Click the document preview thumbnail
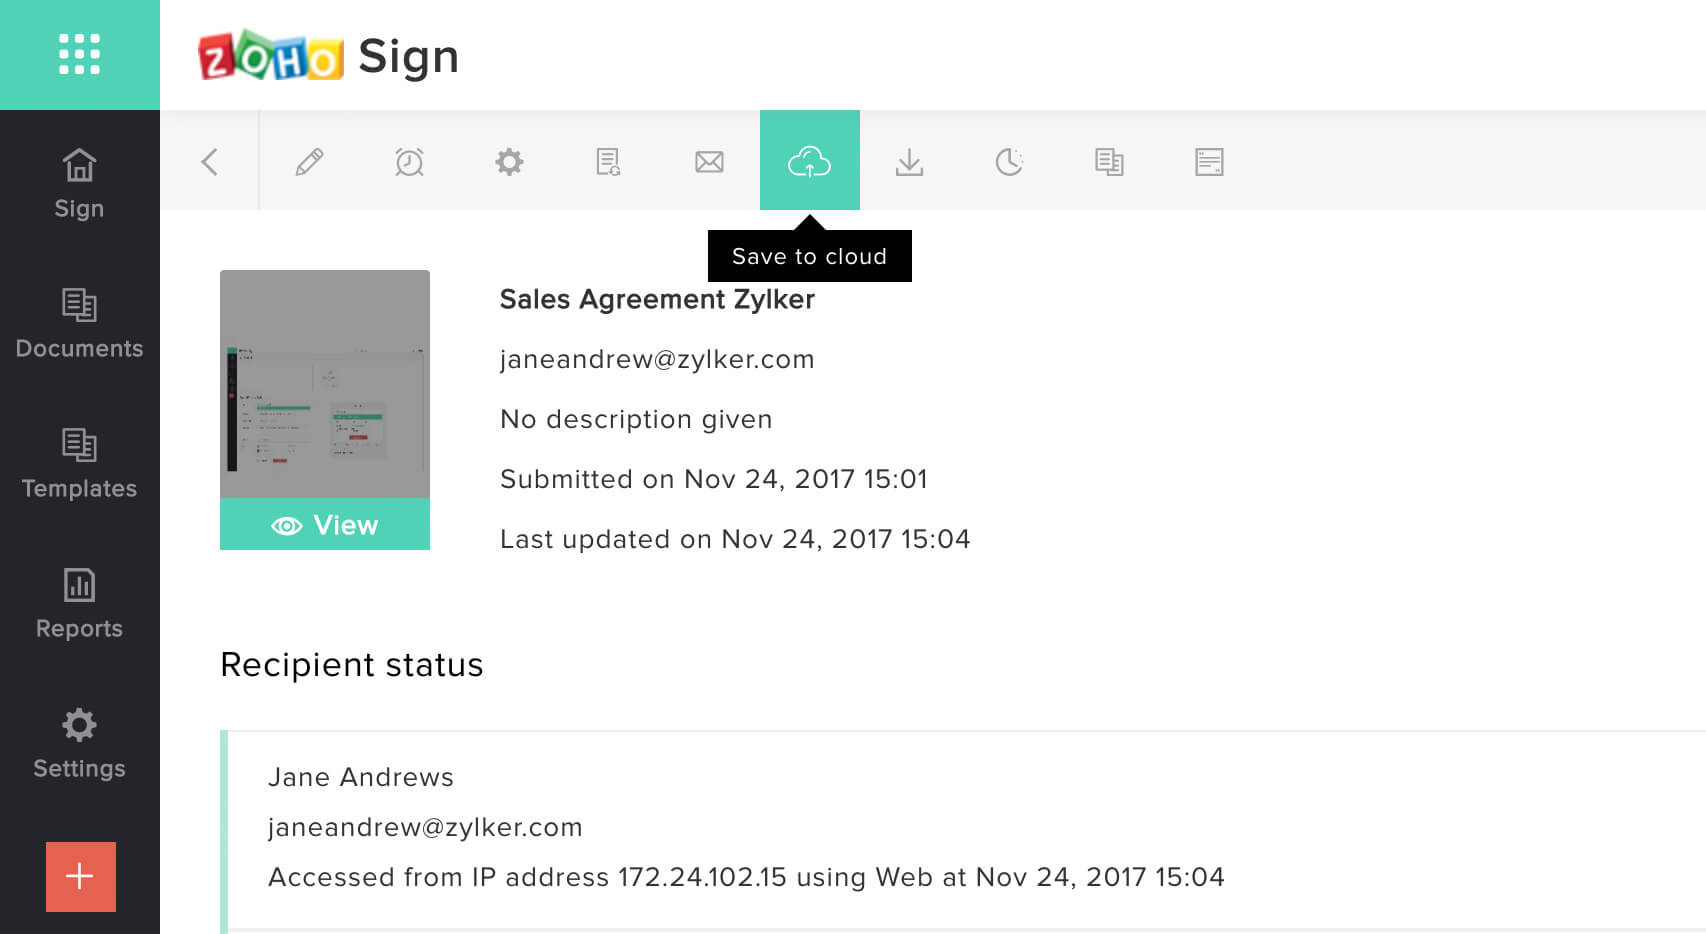Viewport: 1706px width, 934px height. pyautogui.click(x=325, y=385)
